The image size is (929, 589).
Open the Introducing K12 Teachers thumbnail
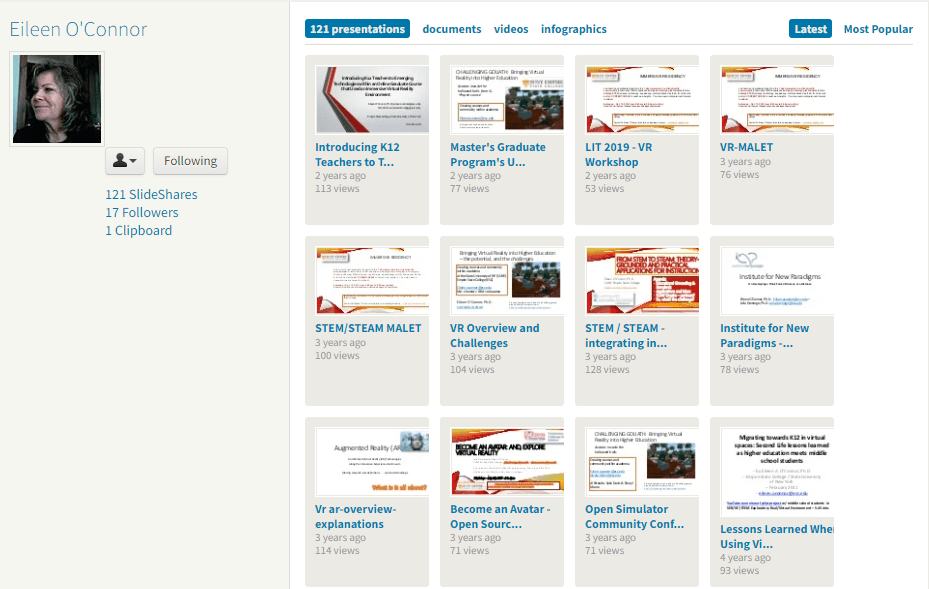pos(372,99)
